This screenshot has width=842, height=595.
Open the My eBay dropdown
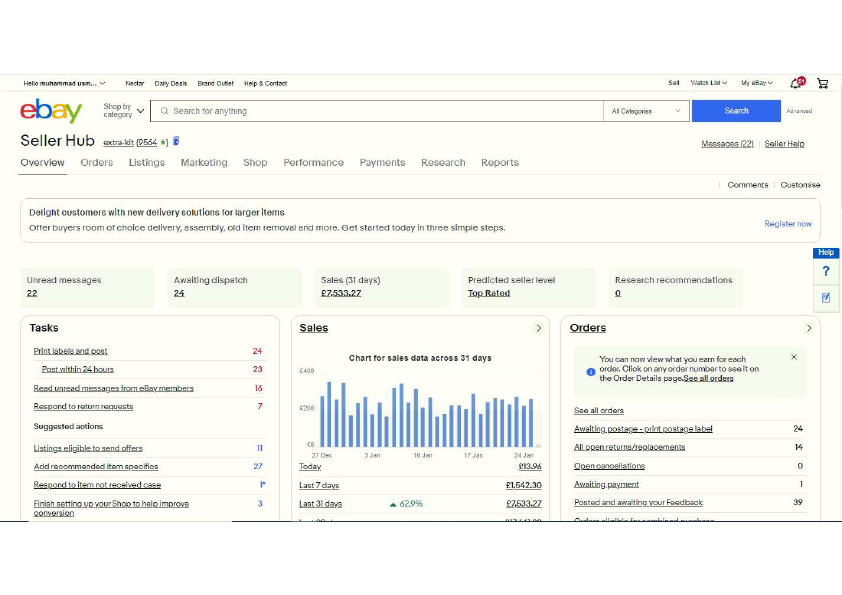click(757, 83)
